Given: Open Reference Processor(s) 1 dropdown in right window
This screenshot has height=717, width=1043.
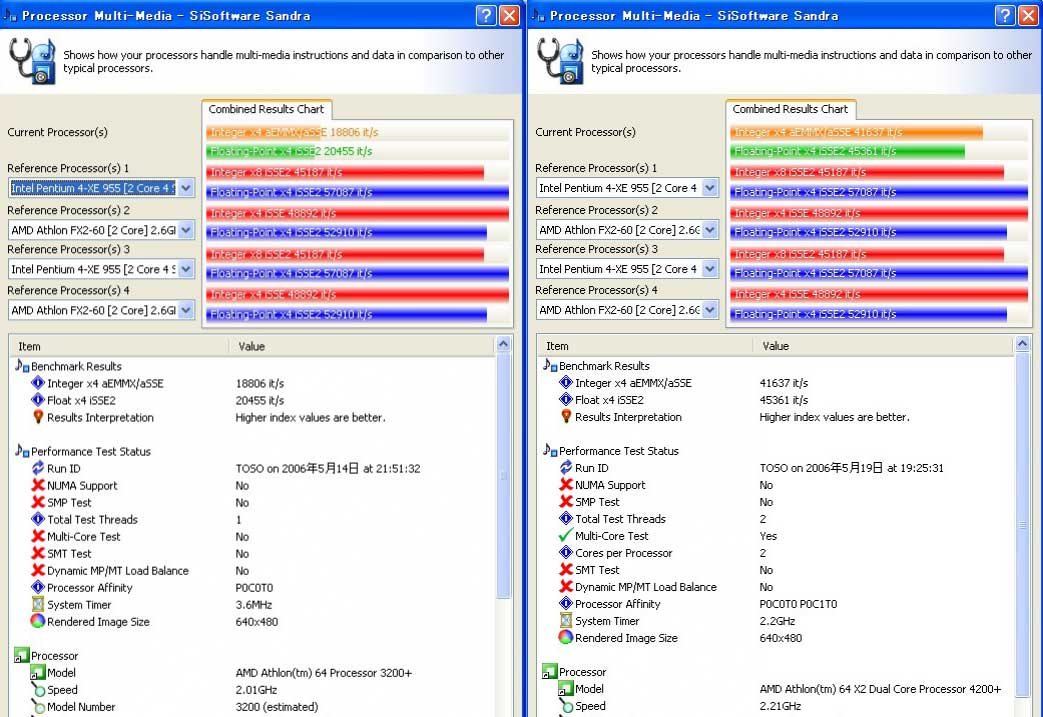Looking at the screenshot, I should pos(710,188).
